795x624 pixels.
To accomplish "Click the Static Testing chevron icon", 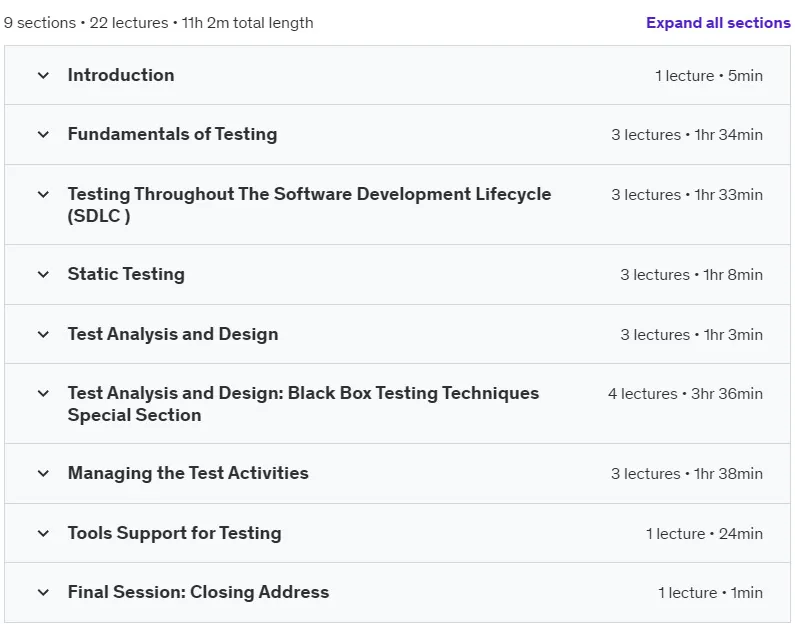I will pyautogui.click(x=44, y=275).
